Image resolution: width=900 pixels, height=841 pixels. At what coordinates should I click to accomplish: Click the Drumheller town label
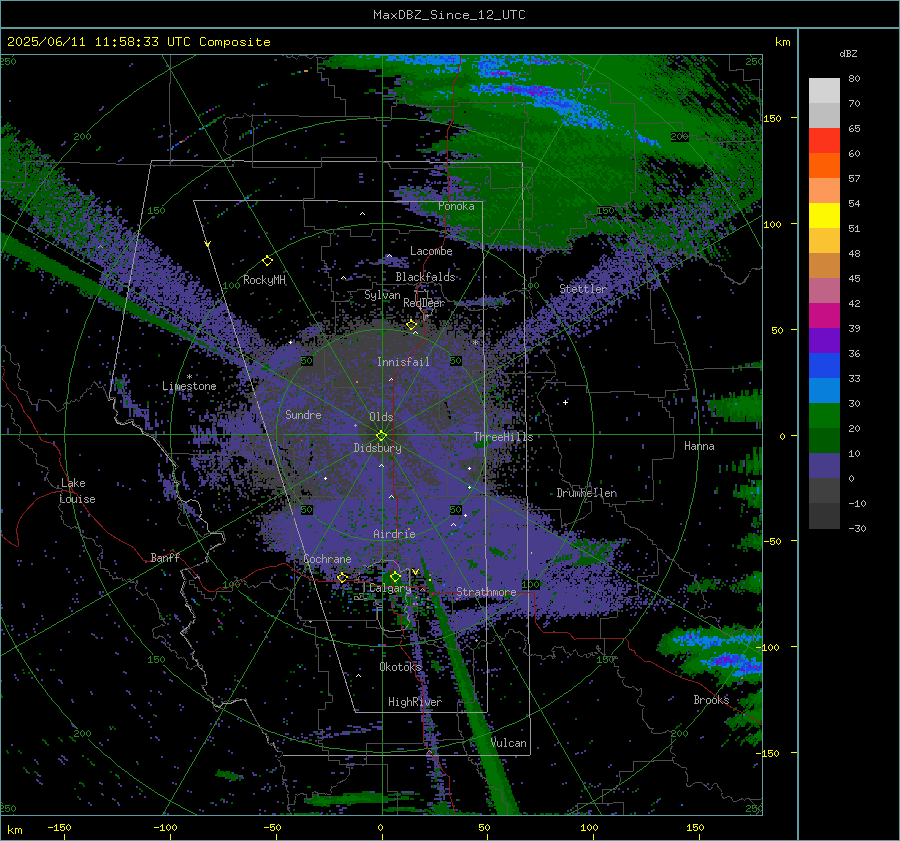click(x=587, y=493)
